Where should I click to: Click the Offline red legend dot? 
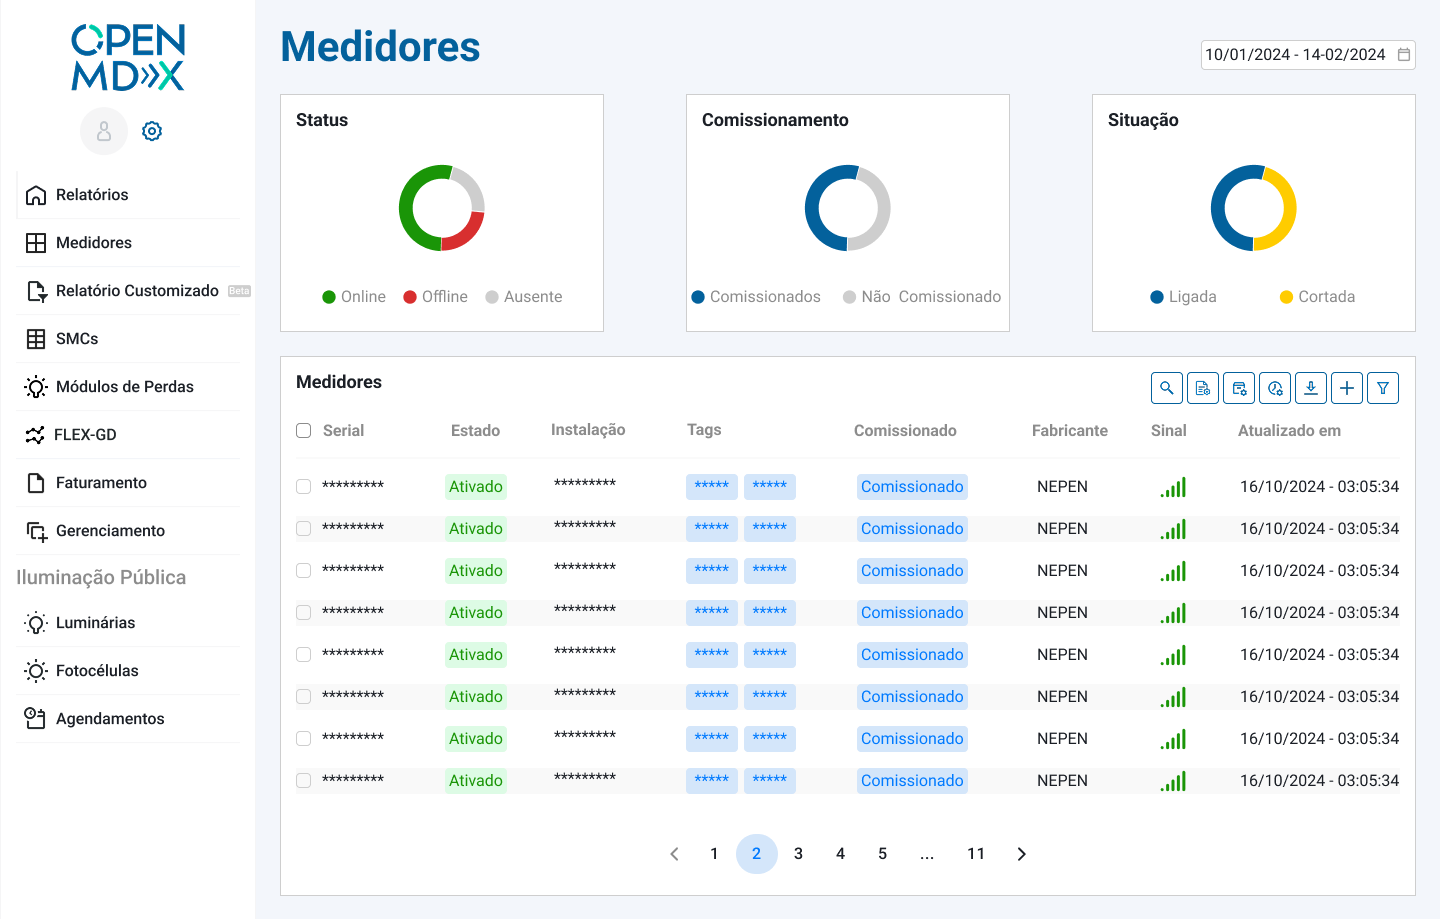(410, 297)
